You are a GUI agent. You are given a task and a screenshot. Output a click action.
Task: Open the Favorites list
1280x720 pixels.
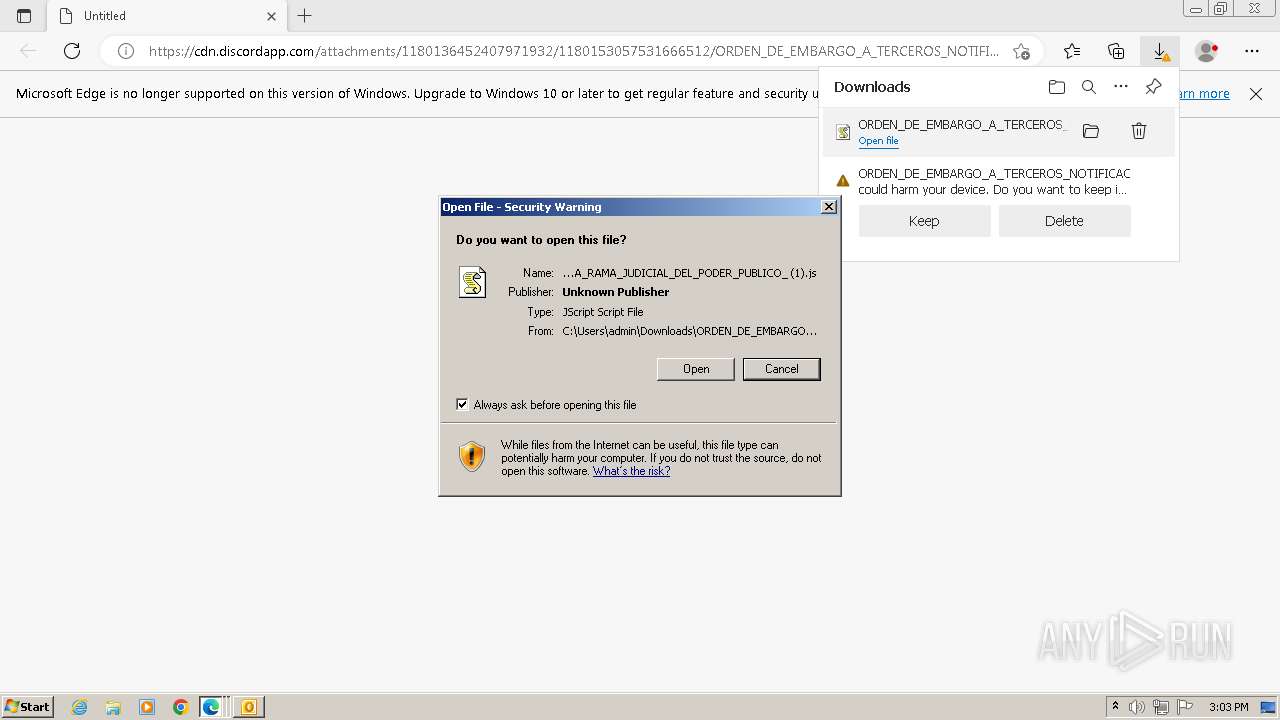[1072, 51]
